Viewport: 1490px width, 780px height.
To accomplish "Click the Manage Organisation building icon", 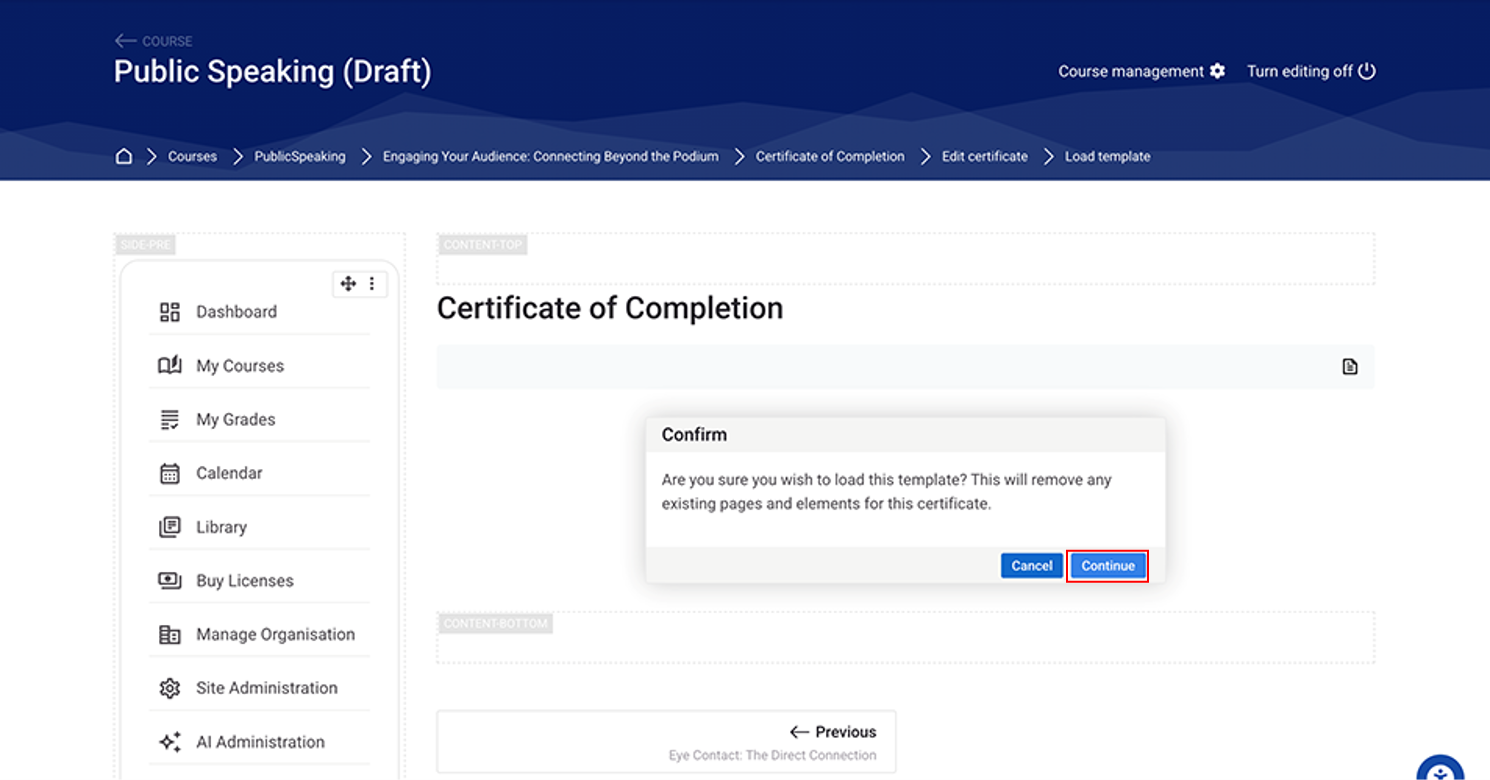I will [x=170, y=635].
